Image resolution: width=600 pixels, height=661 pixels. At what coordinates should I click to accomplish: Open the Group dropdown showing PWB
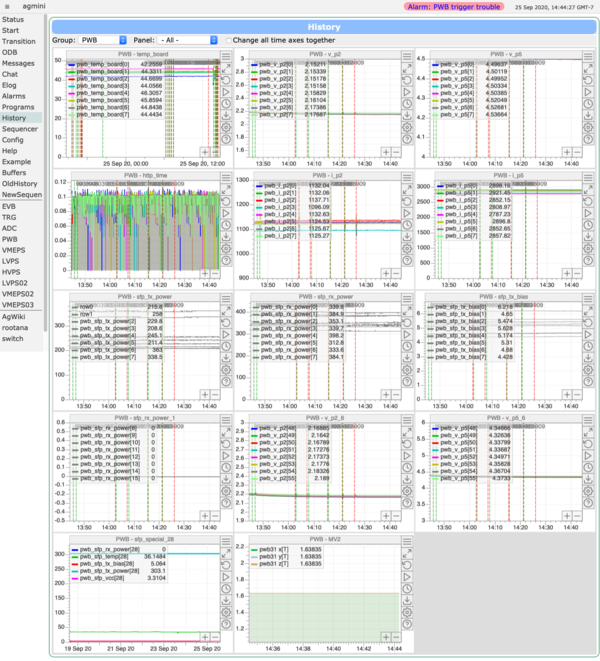(103, 40)
